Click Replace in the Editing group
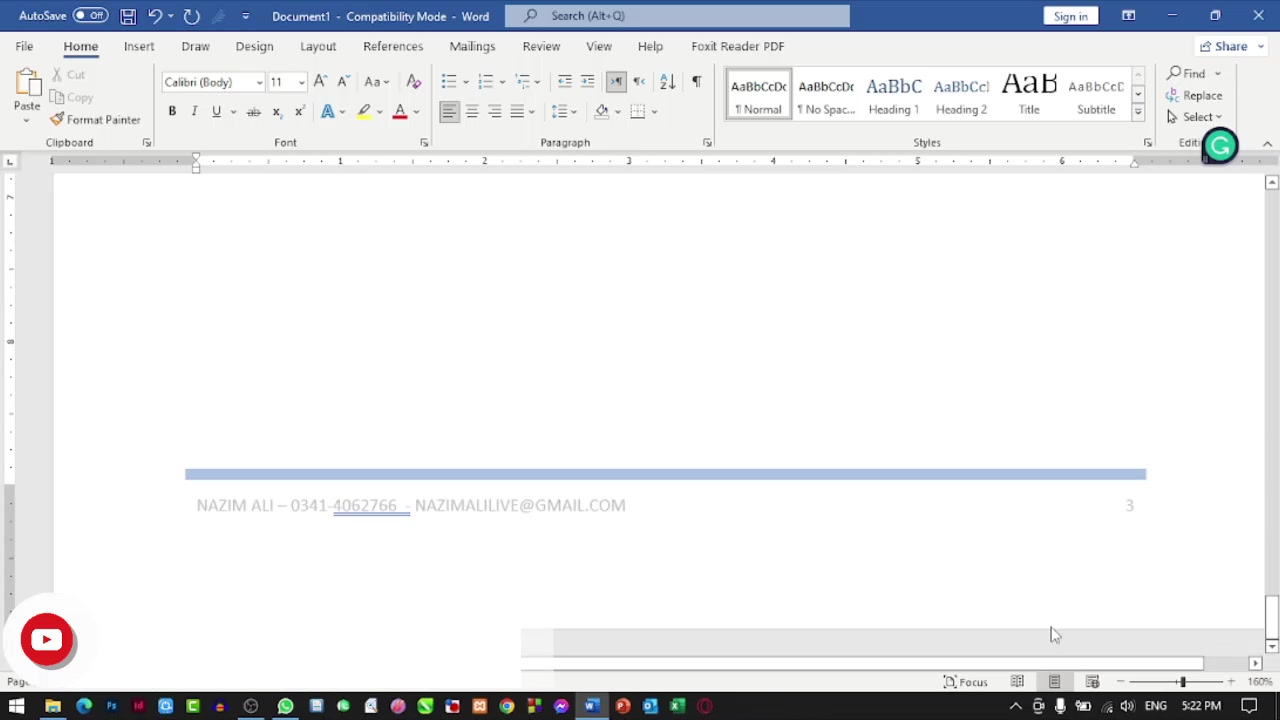1280x720 pixels. click(1194, 95)
